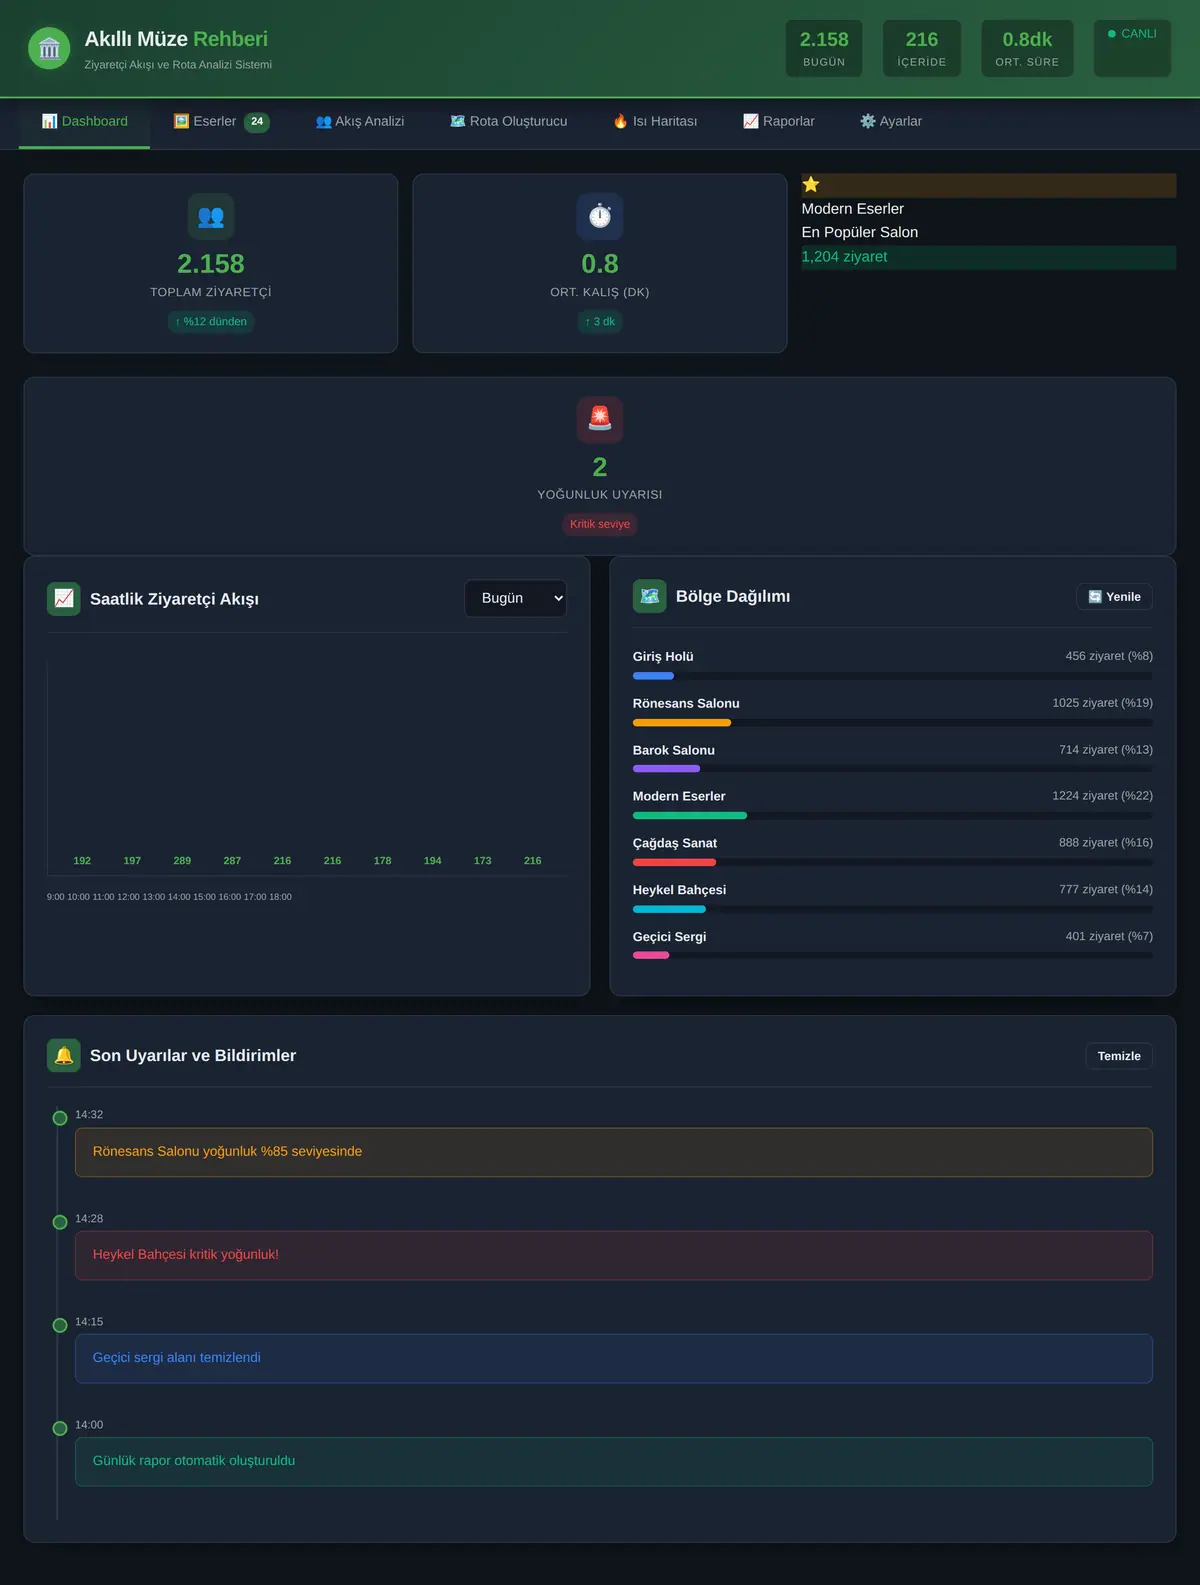Image resolution: width=1200 pixels, height=1585 pixels.
Task: Click the %12 dünden trend badge
Action: (211, 322)
